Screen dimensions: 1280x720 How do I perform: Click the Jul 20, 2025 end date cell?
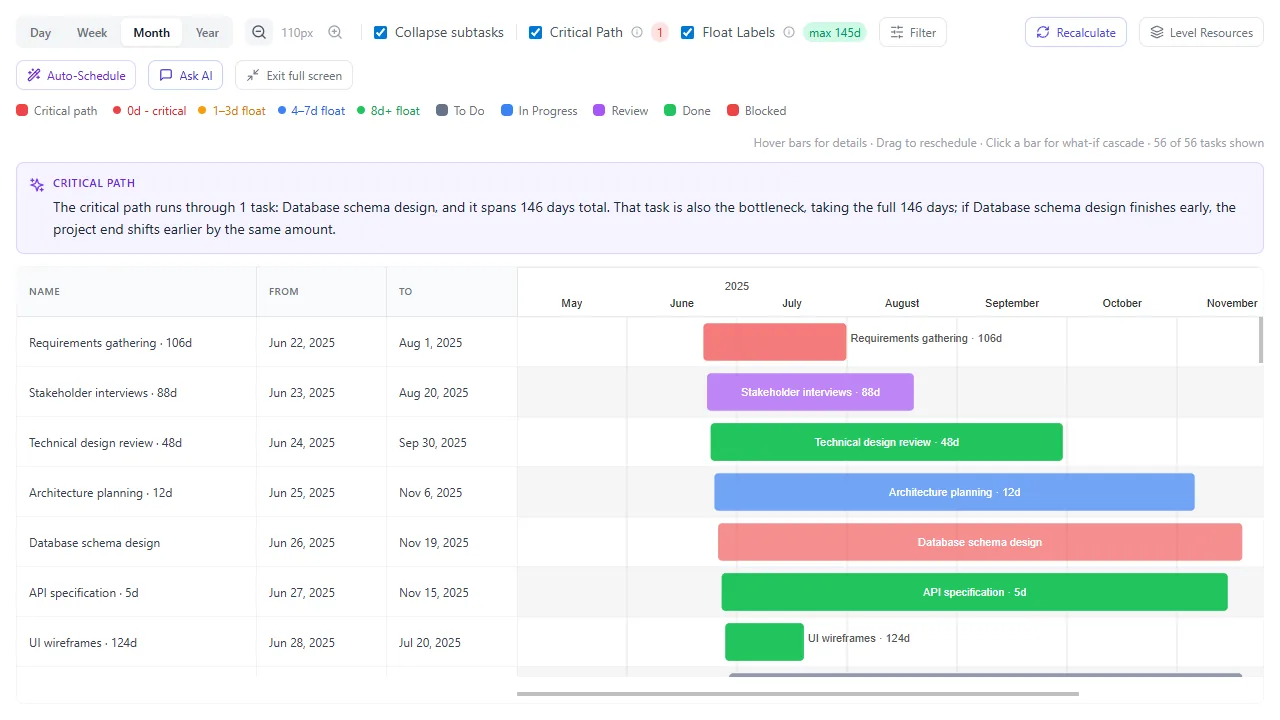pyautogui.click(x=452, y=643)
